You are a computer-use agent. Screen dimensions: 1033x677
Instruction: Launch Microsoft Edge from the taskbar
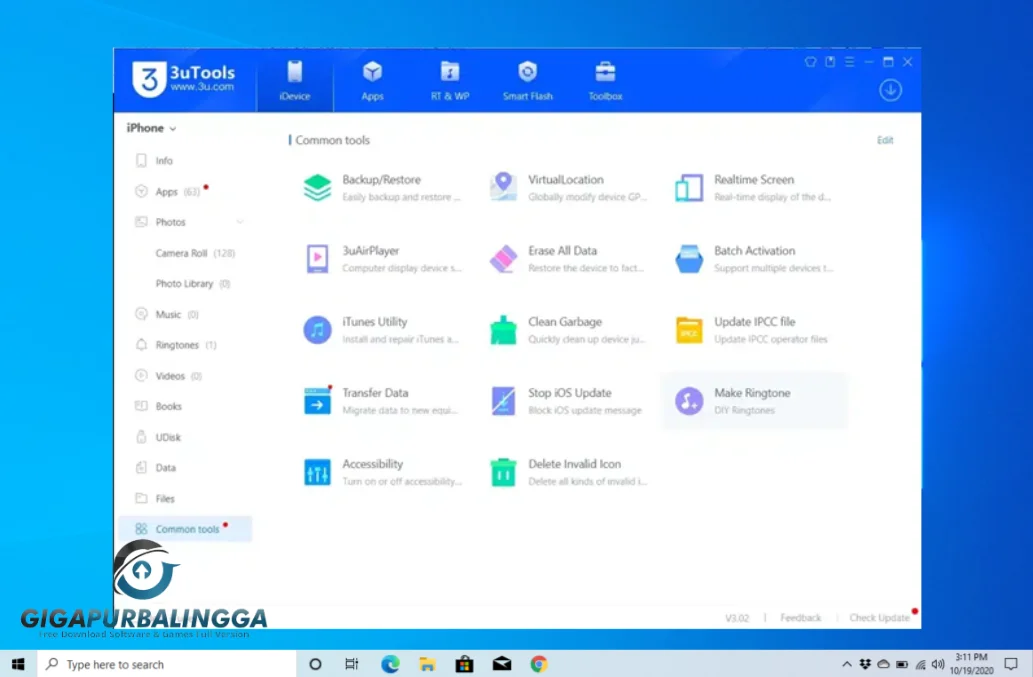[390, 664]
